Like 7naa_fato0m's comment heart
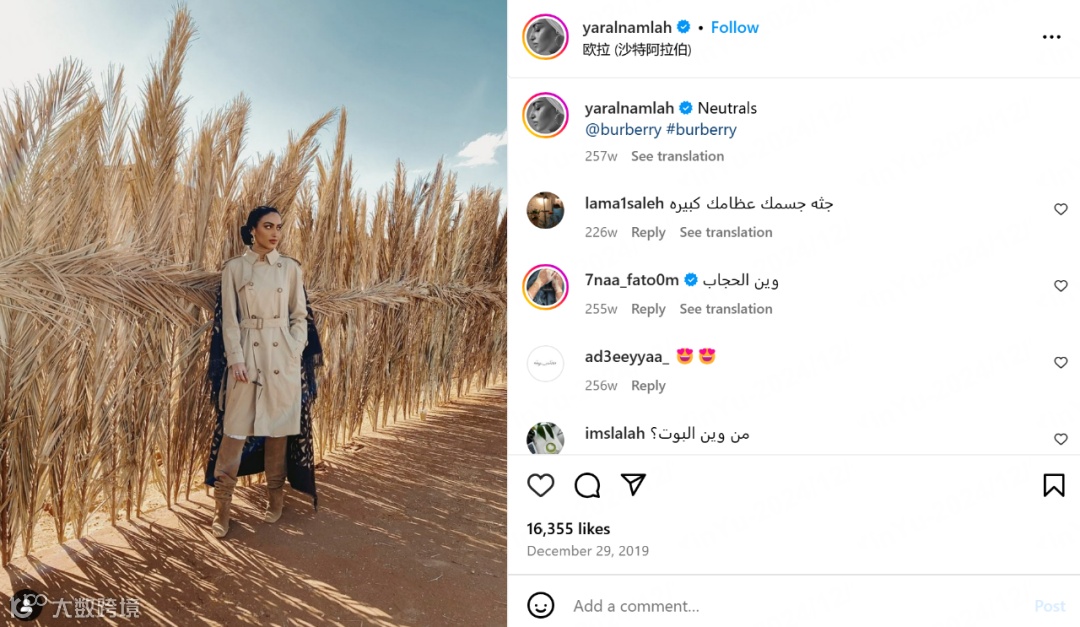 point(1061,285)
